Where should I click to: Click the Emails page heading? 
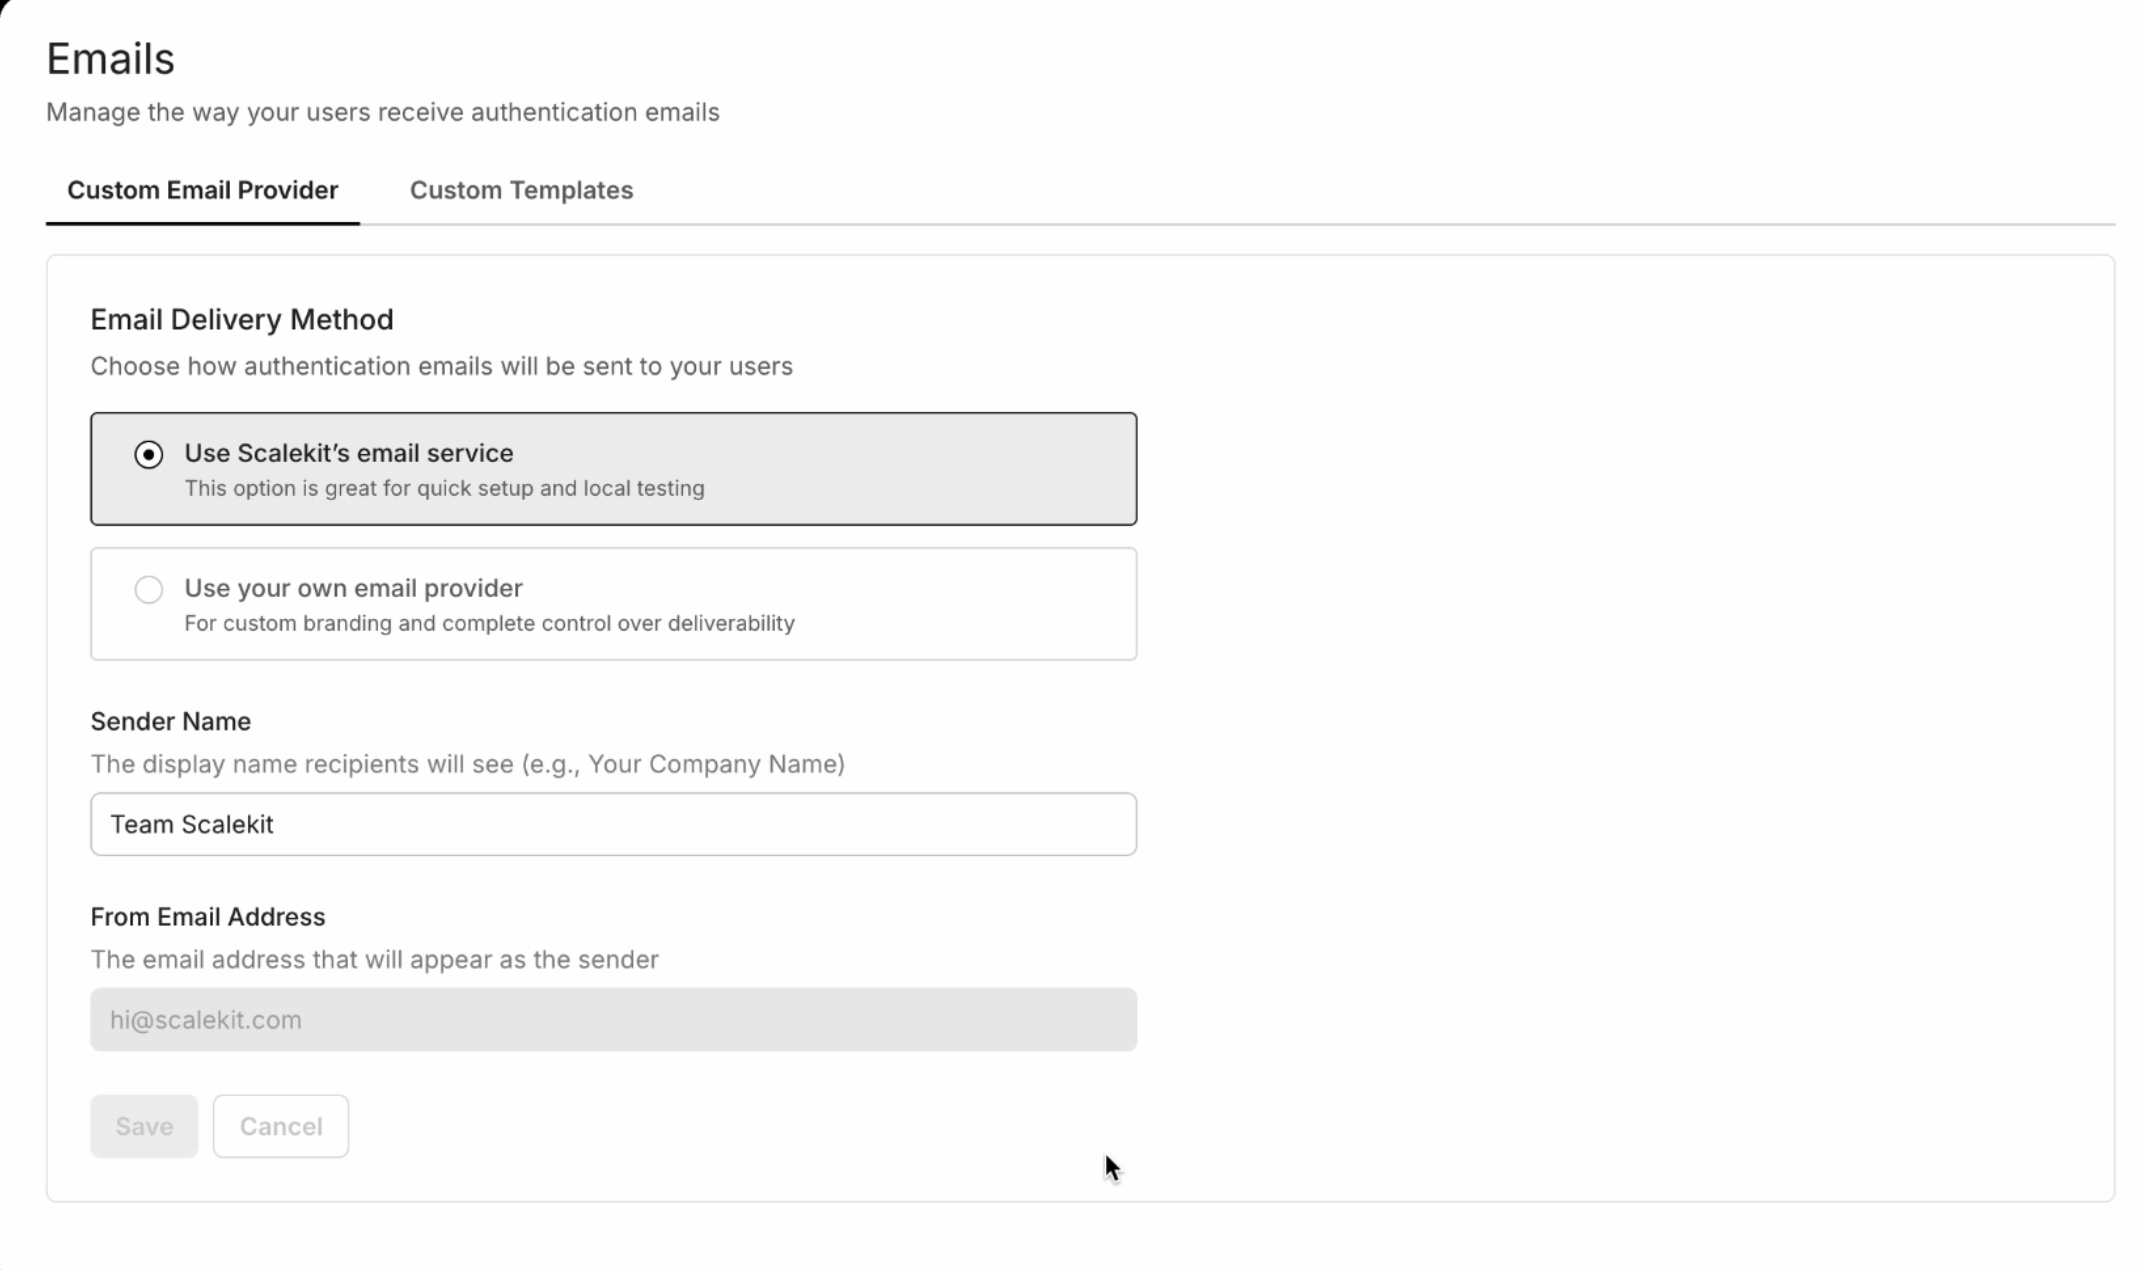click(110, 59)
